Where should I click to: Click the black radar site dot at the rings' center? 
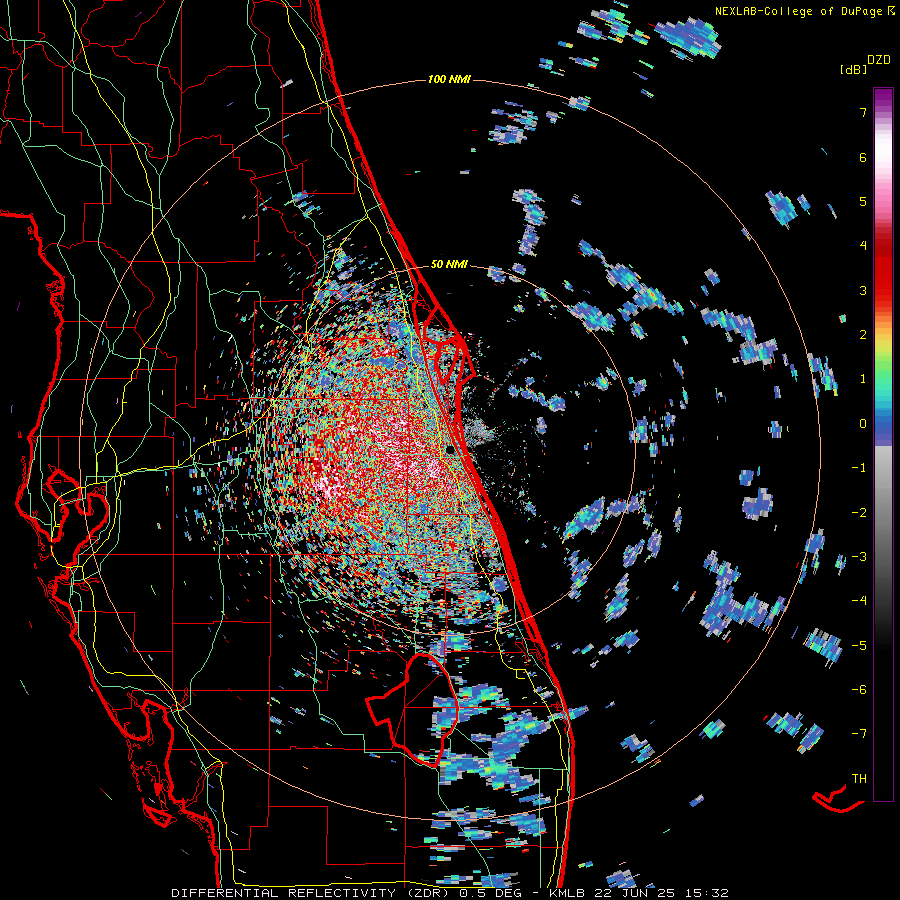pos(451,451)
